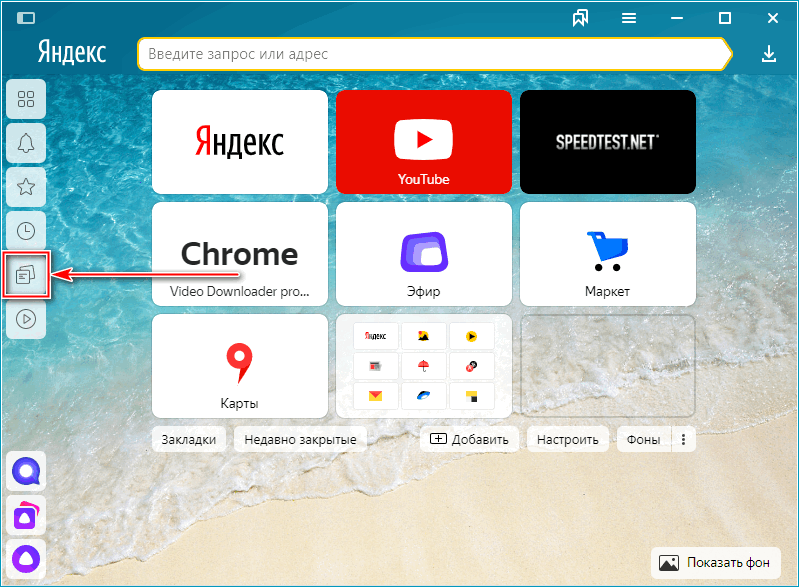Open the collections icon highlighted in sidebar

point(26,275)
